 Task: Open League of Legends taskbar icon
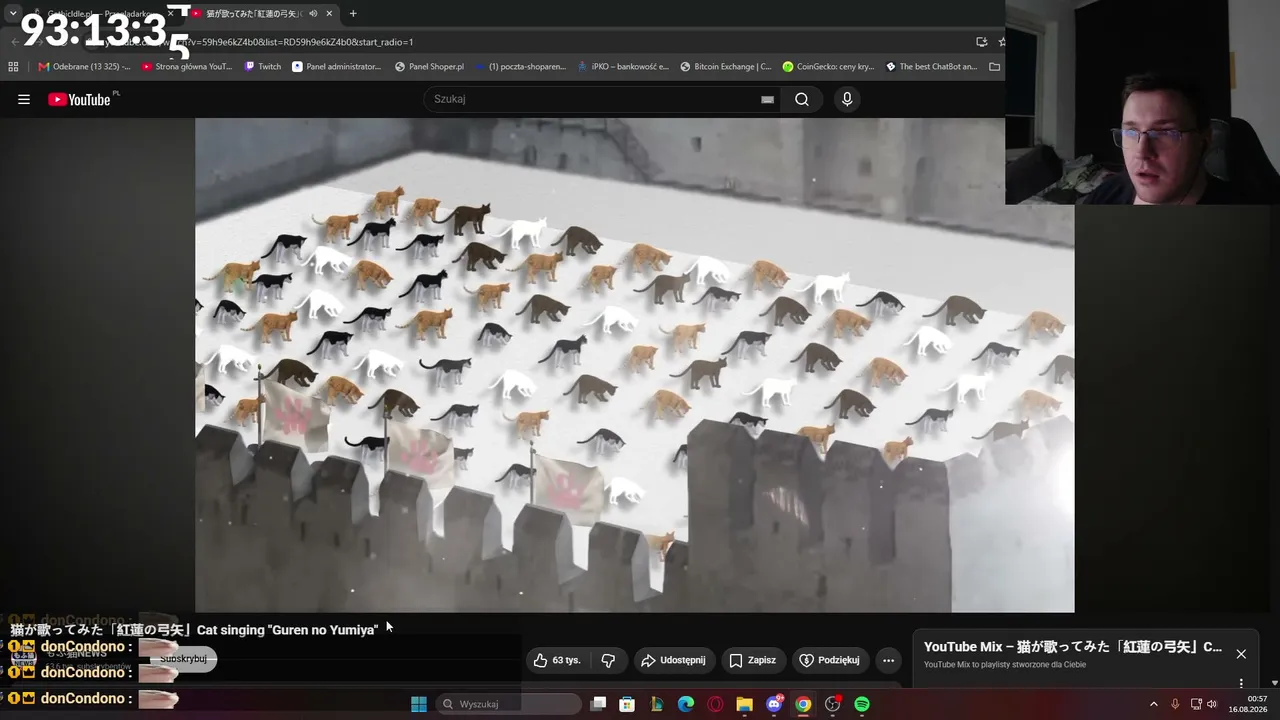pyautogui.click(x=657, y=704)
